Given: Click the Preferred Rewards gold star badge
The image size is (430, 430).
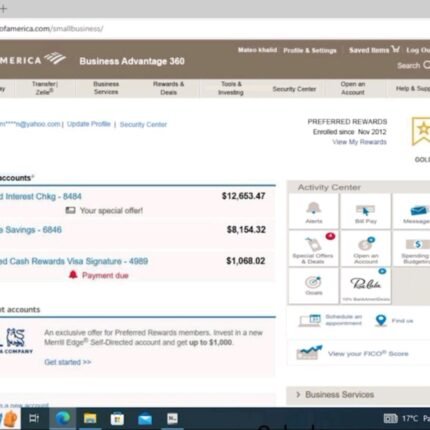Looking at the screenshot, I should tap(421, 131).
